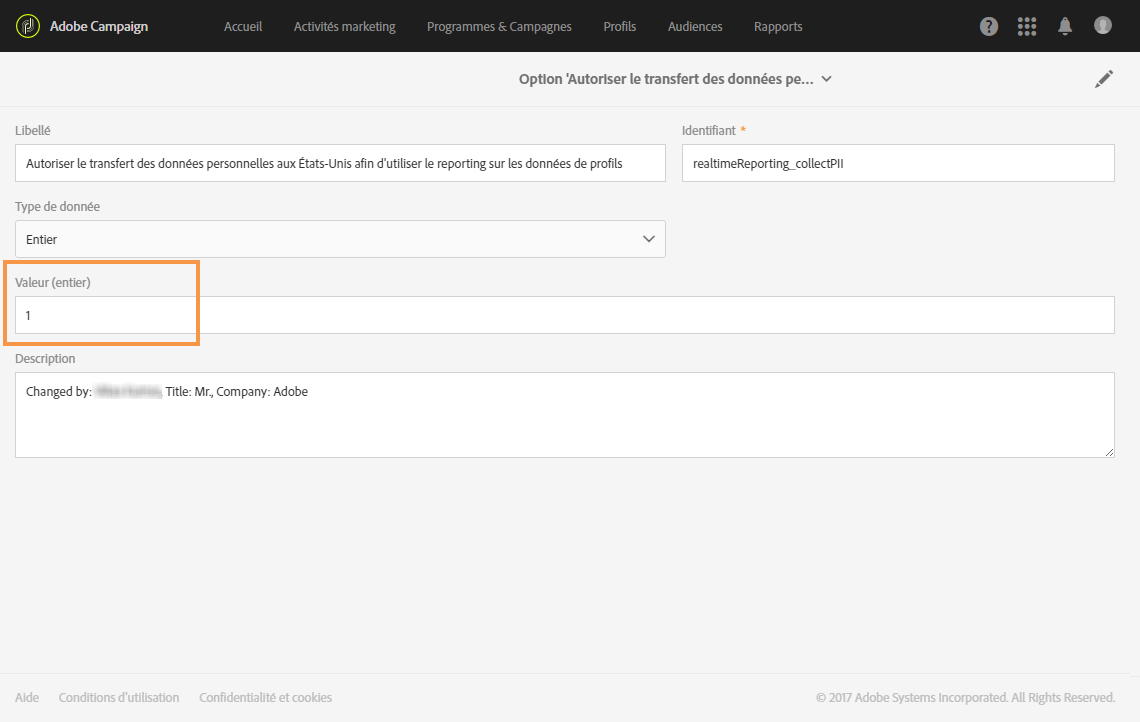The height and width of the screenshot is (722, 1140).
Task: Navigate to Audiences menu
Action: click(x=695, y=27)
